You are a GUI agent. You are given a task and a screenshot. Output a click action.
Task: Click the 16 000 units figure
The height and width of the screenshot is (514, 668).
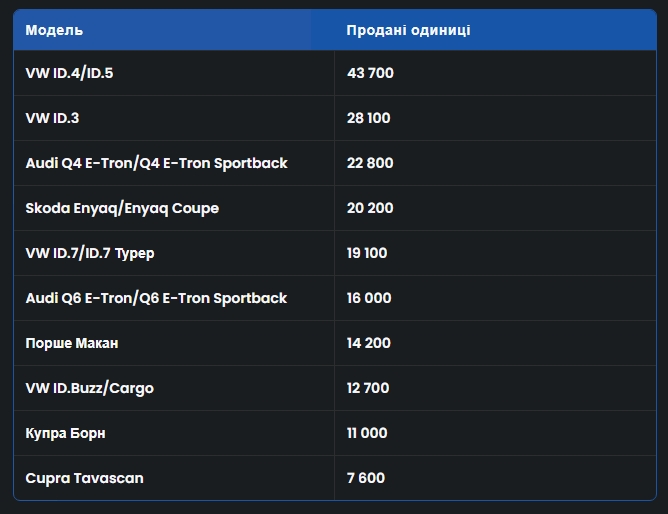click(369, 298)
